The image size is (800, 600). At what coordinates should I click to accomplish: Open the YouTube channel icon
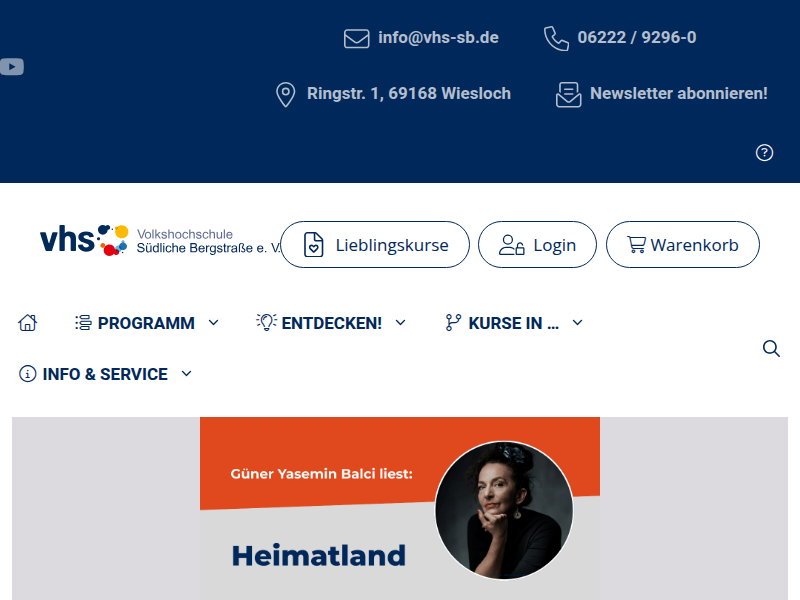(x=12, y=67)
